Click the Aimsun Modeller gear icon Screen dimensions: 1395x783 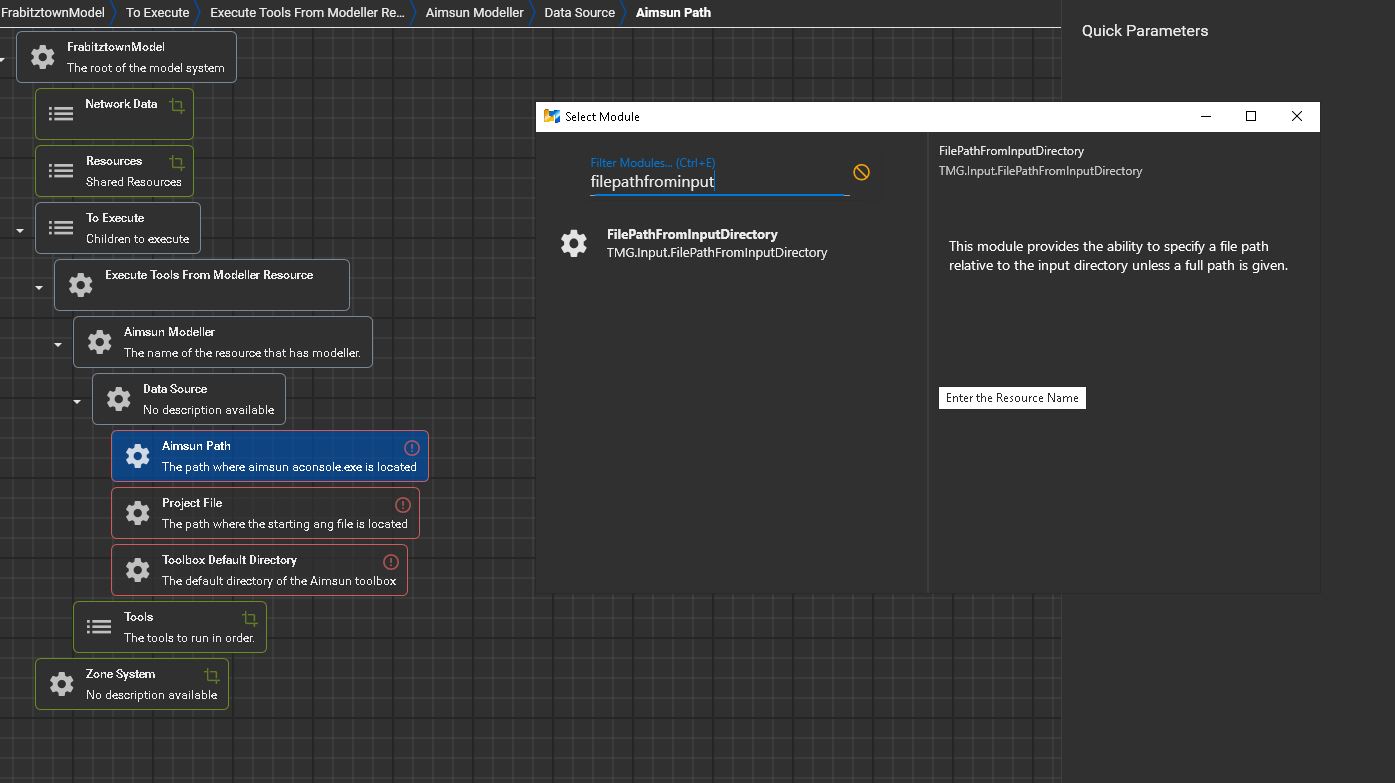pyautogui.click(x=100, y=342)
